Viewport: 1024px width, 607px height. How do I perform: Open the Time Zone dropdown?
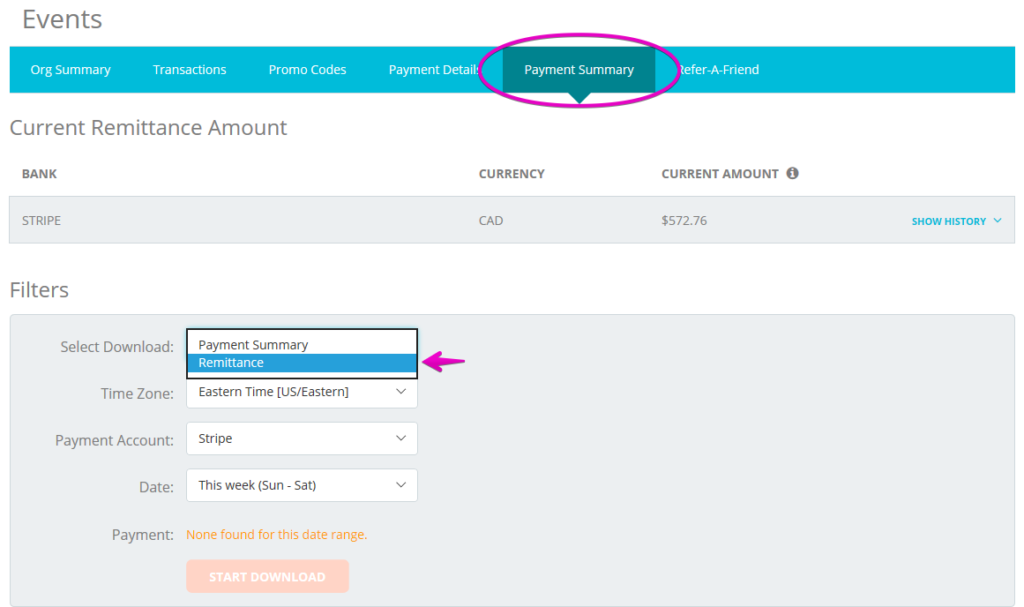coord(302,391)
